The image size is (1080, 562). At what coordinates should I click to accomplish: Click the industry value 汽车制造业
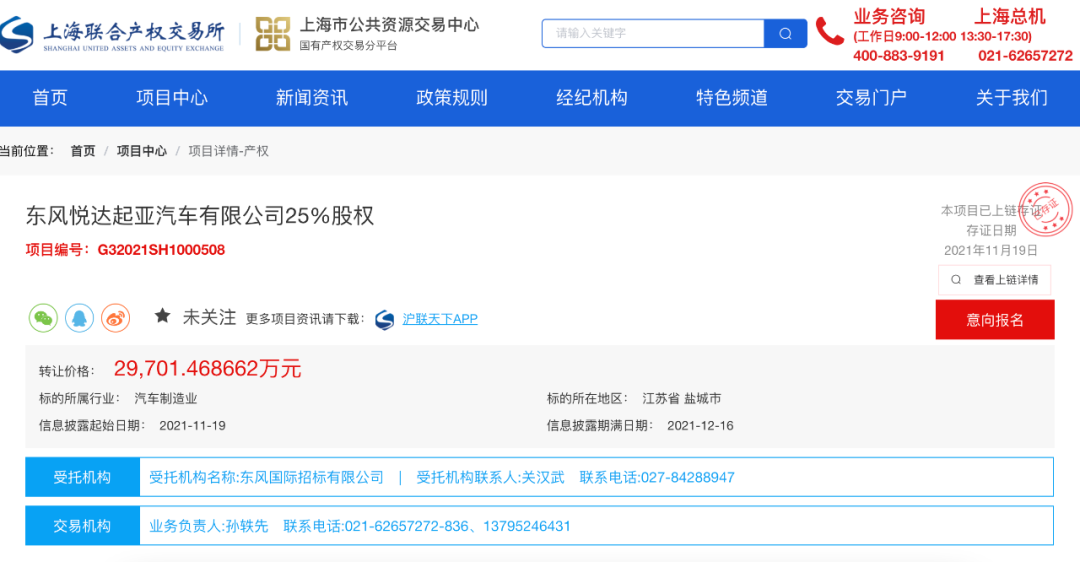(x=166, y=399)
